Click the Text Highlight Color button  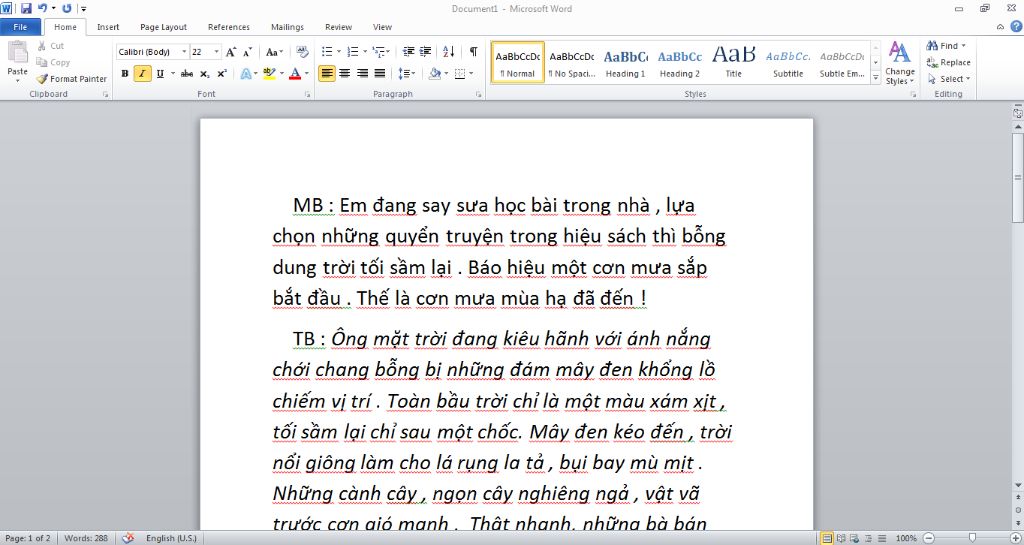tap(269, 73)
